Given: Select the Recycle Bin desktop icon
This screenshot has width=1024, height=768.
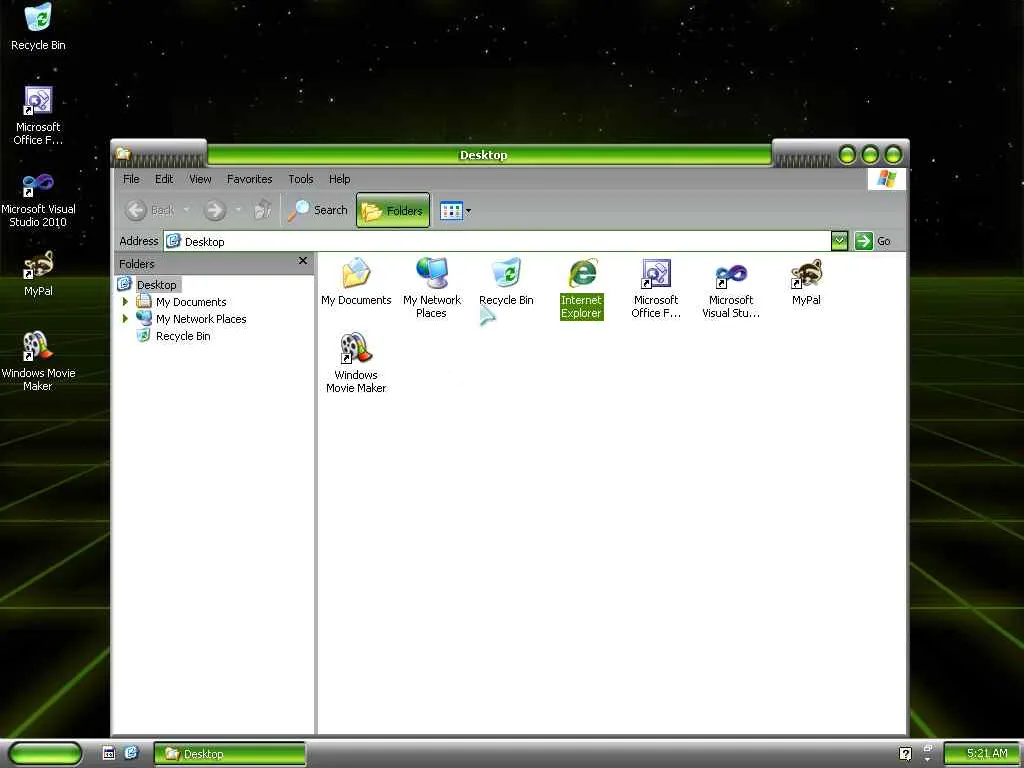Looking at the screenshot, I should 38,27.
